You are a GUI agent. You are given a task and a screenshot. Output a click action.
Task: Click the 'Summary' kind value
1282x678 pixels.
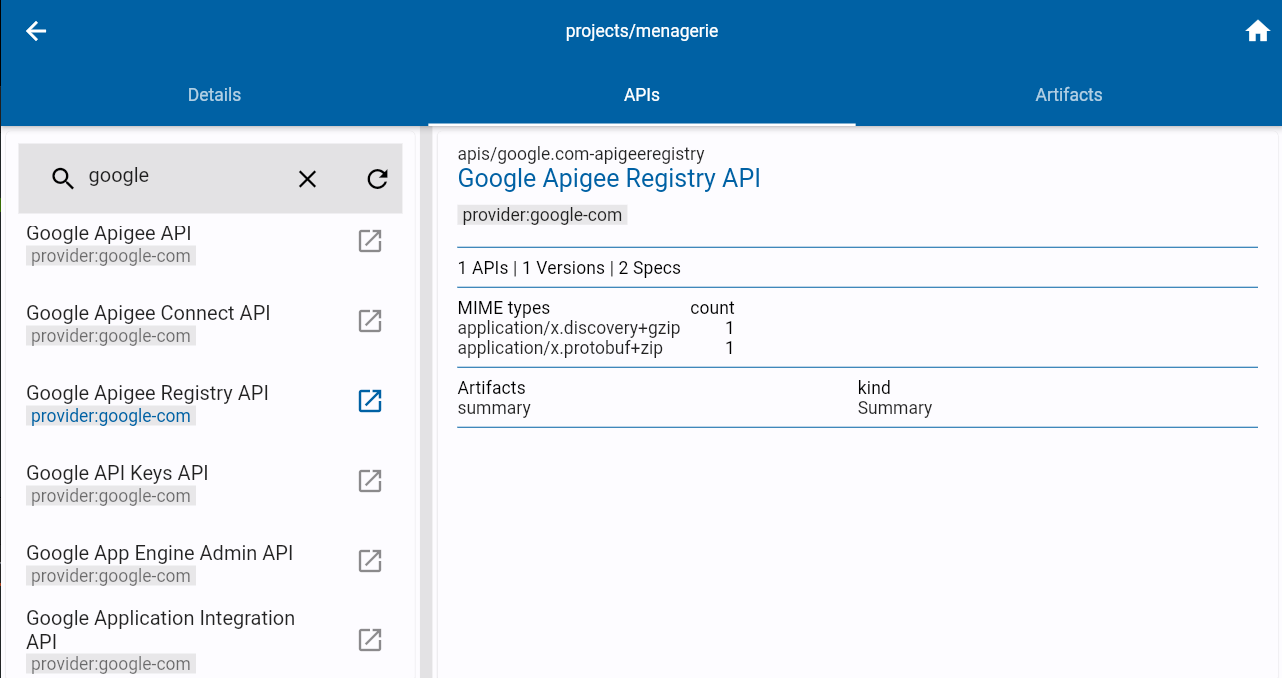point(895,408)
